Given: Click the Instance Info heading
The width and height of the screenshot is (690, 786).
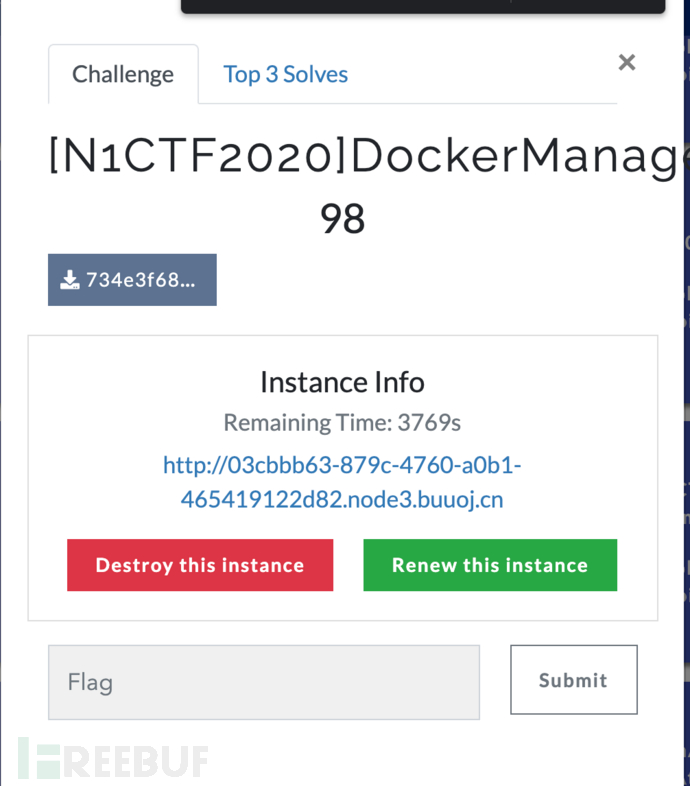Looking at the screenshot, I should [x=342, y=382].
